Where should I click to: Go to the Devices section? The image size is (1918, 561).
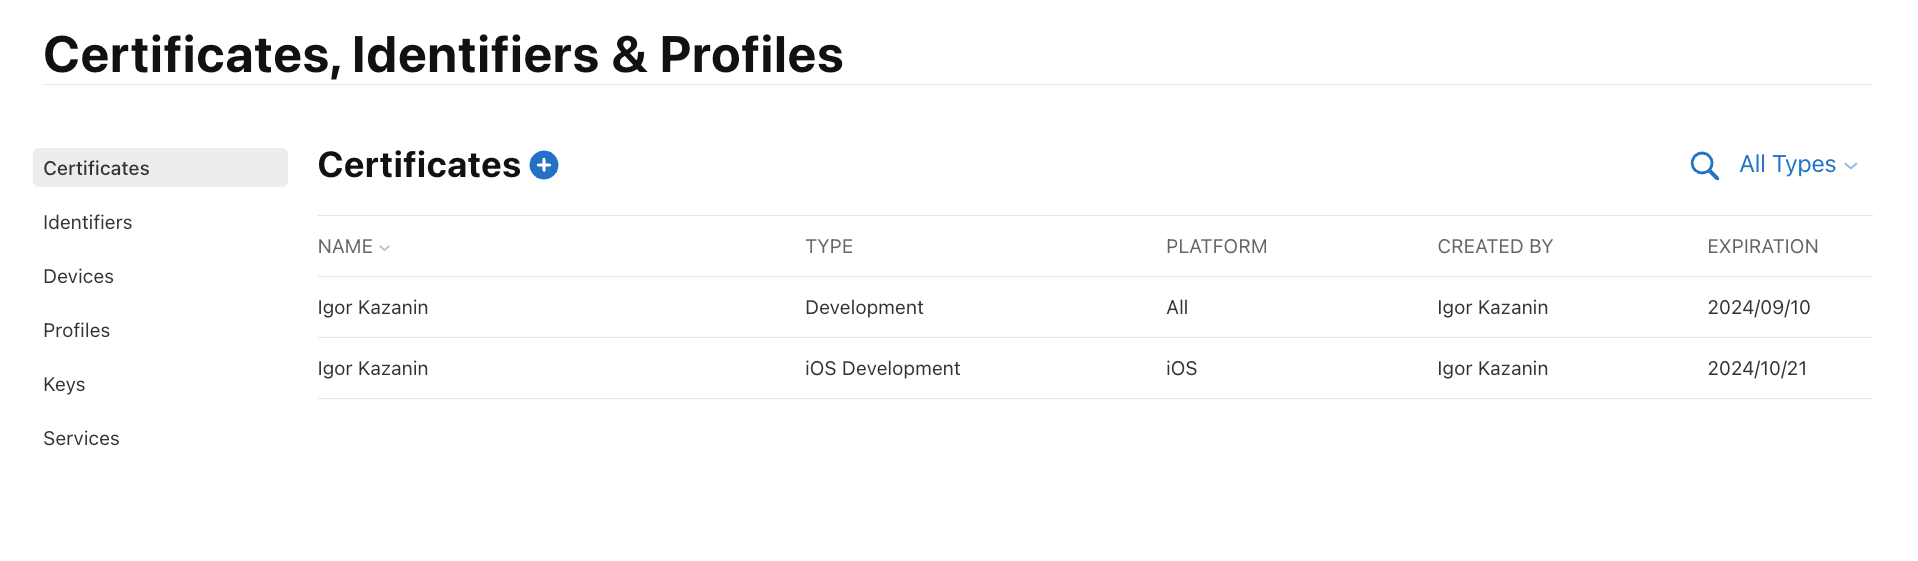coord(79,276)
